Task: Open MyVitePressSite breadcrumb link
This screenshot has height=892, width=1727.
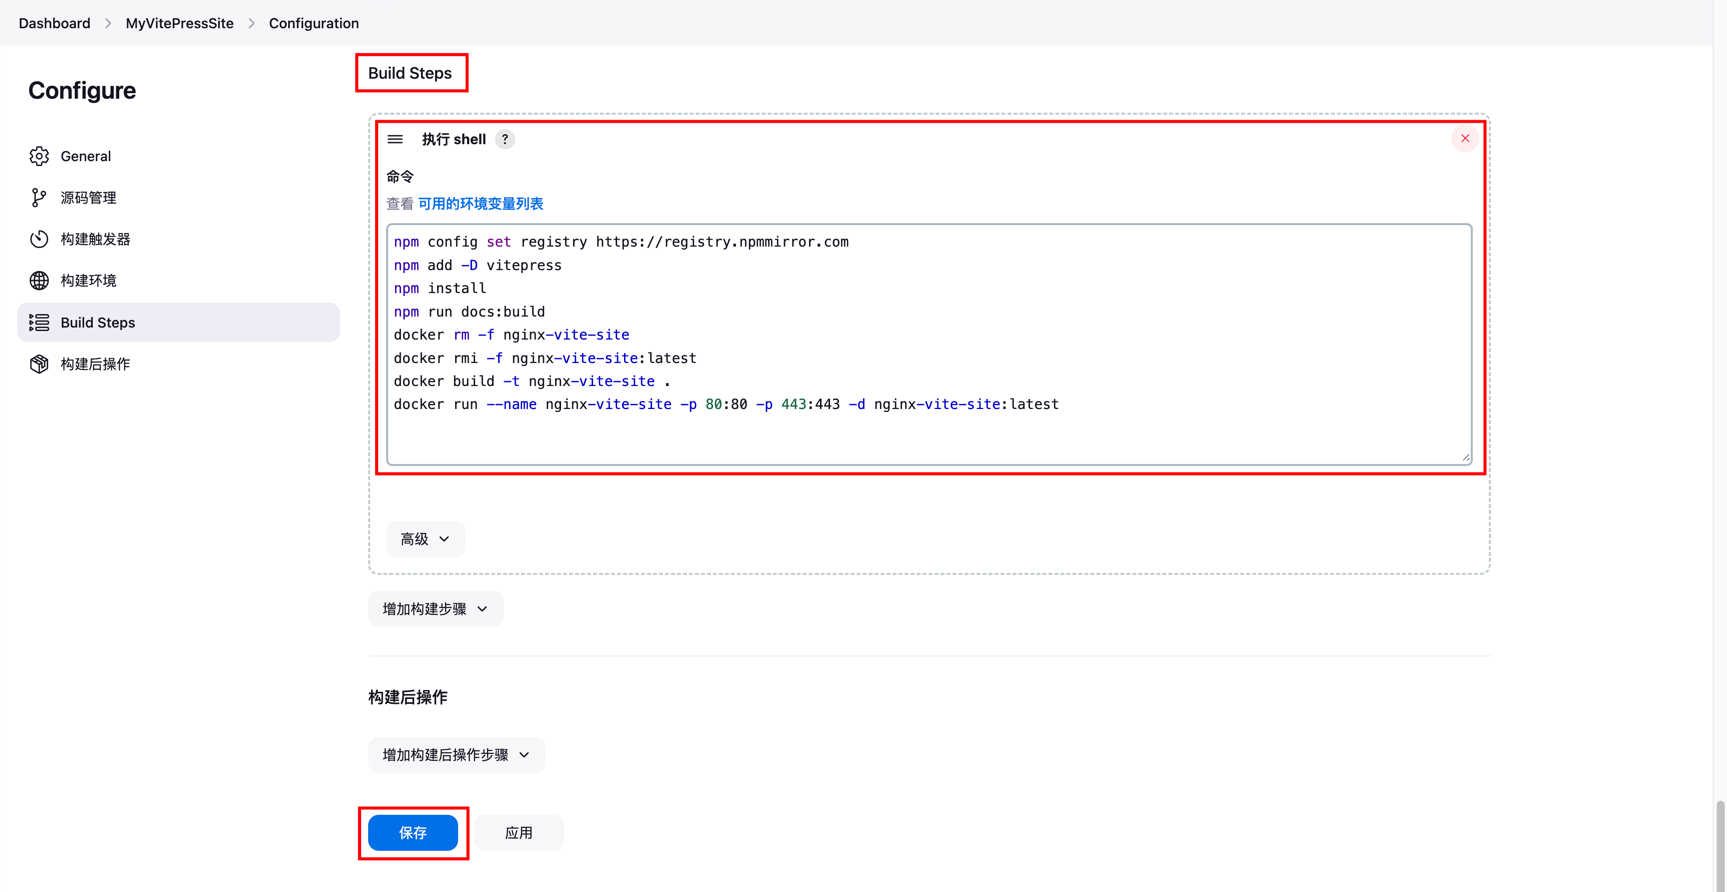Action: pyautogui.click(x=179, y=23)
